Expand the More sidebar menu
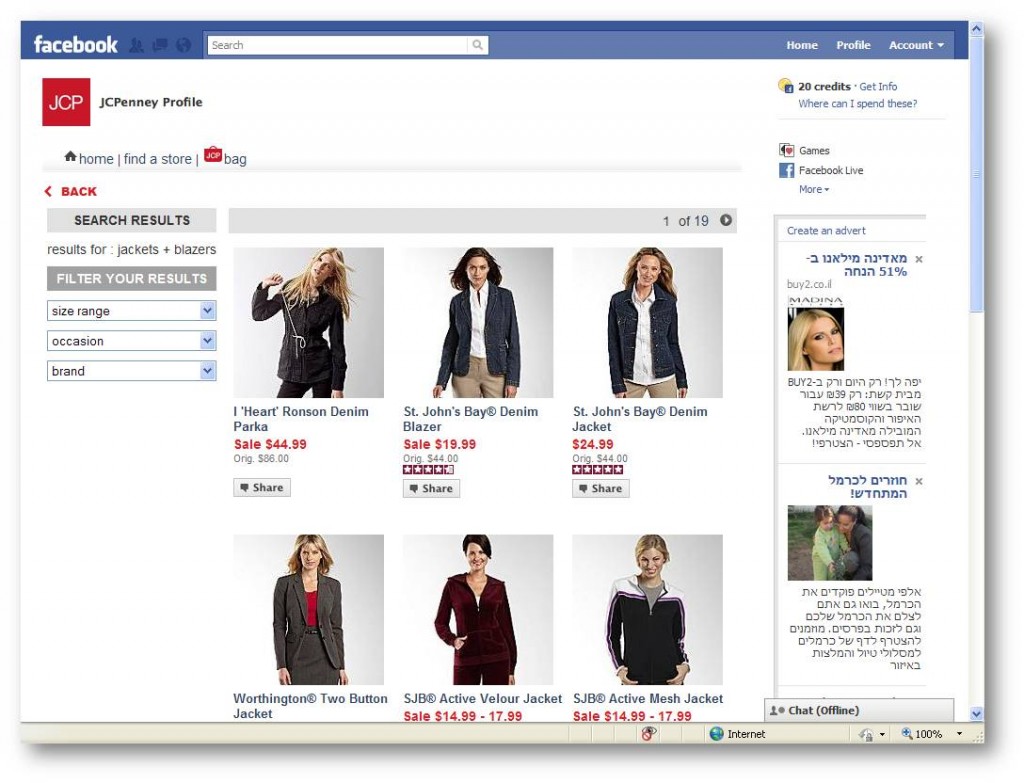 814,189
